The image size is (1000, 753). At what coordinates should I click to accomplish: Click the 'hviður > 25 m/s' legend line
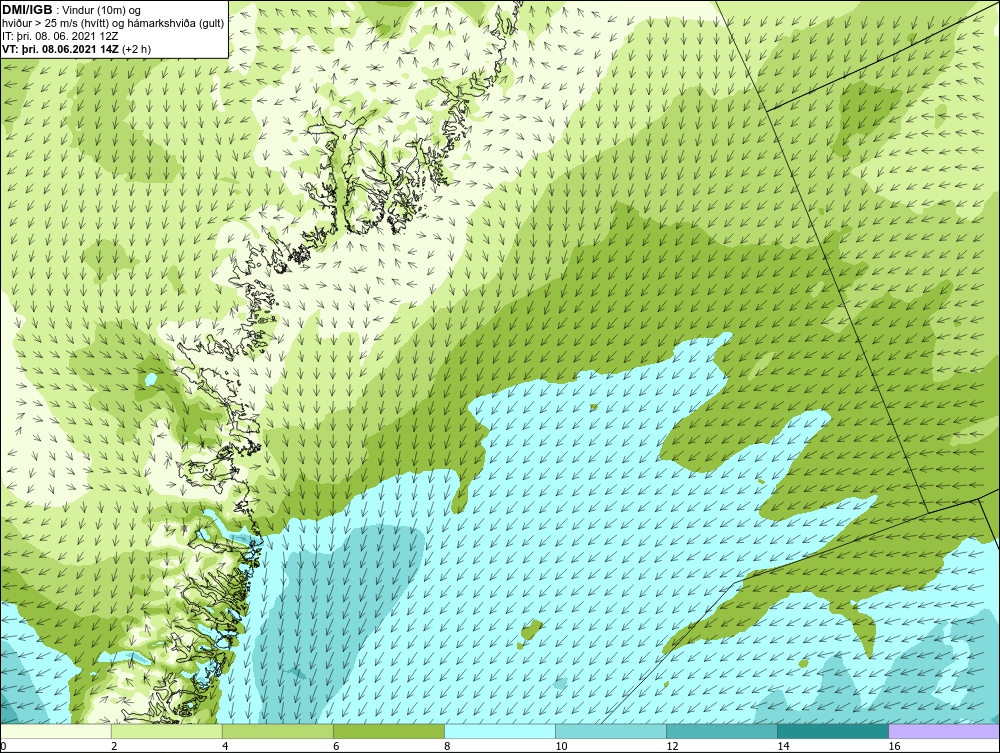[114, 24]
